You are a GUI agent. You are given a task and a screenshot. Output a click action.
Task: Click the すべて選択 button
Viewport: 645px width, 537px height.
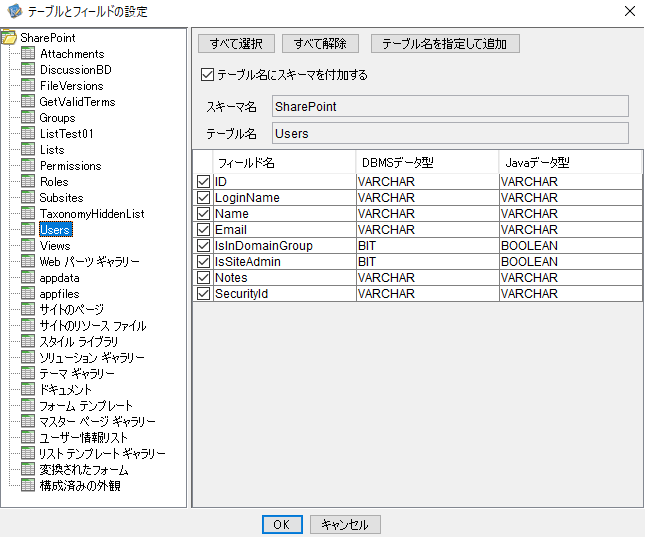tap(236, 43)
